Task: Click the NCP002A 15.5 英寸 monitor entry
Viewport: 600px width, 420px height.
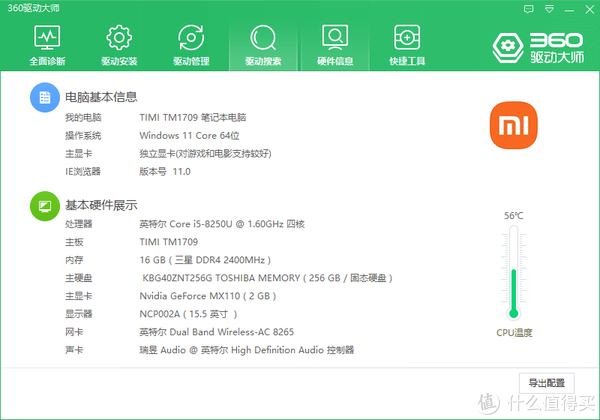Action: pyautogui.click(x=188, y=314)
